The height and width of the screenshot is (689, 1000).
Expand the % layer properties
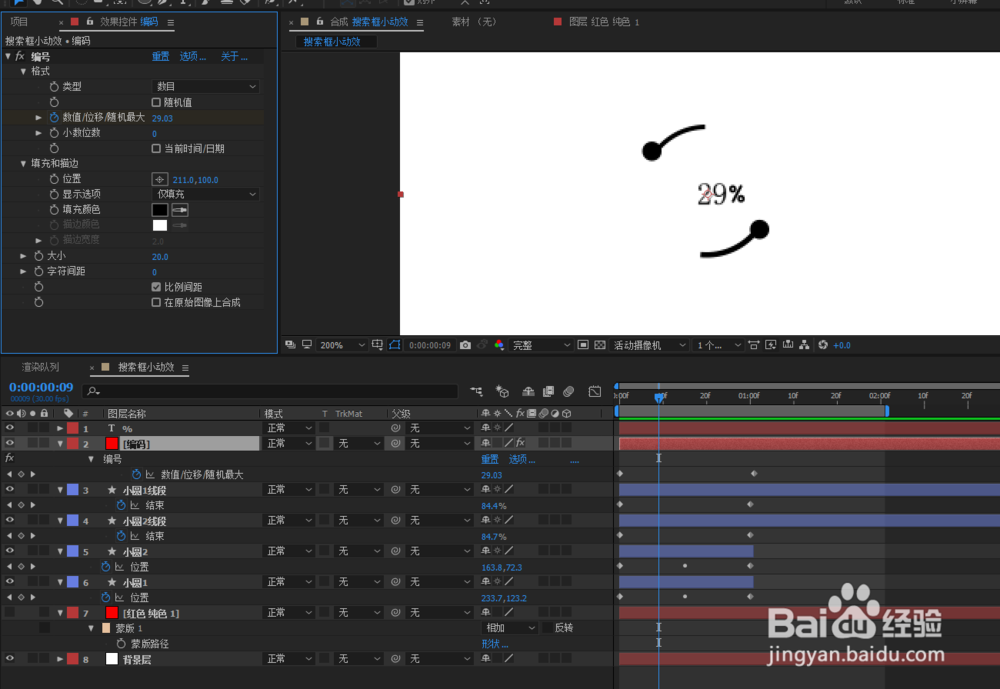(x=60, y=428)
